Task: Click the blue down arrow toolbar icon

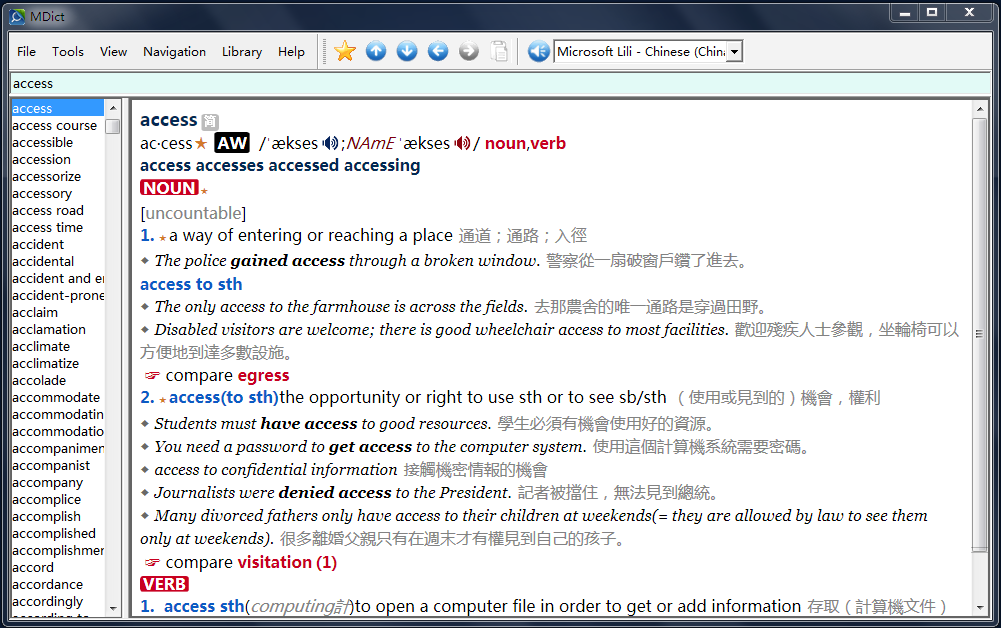Action: point(407,51)
